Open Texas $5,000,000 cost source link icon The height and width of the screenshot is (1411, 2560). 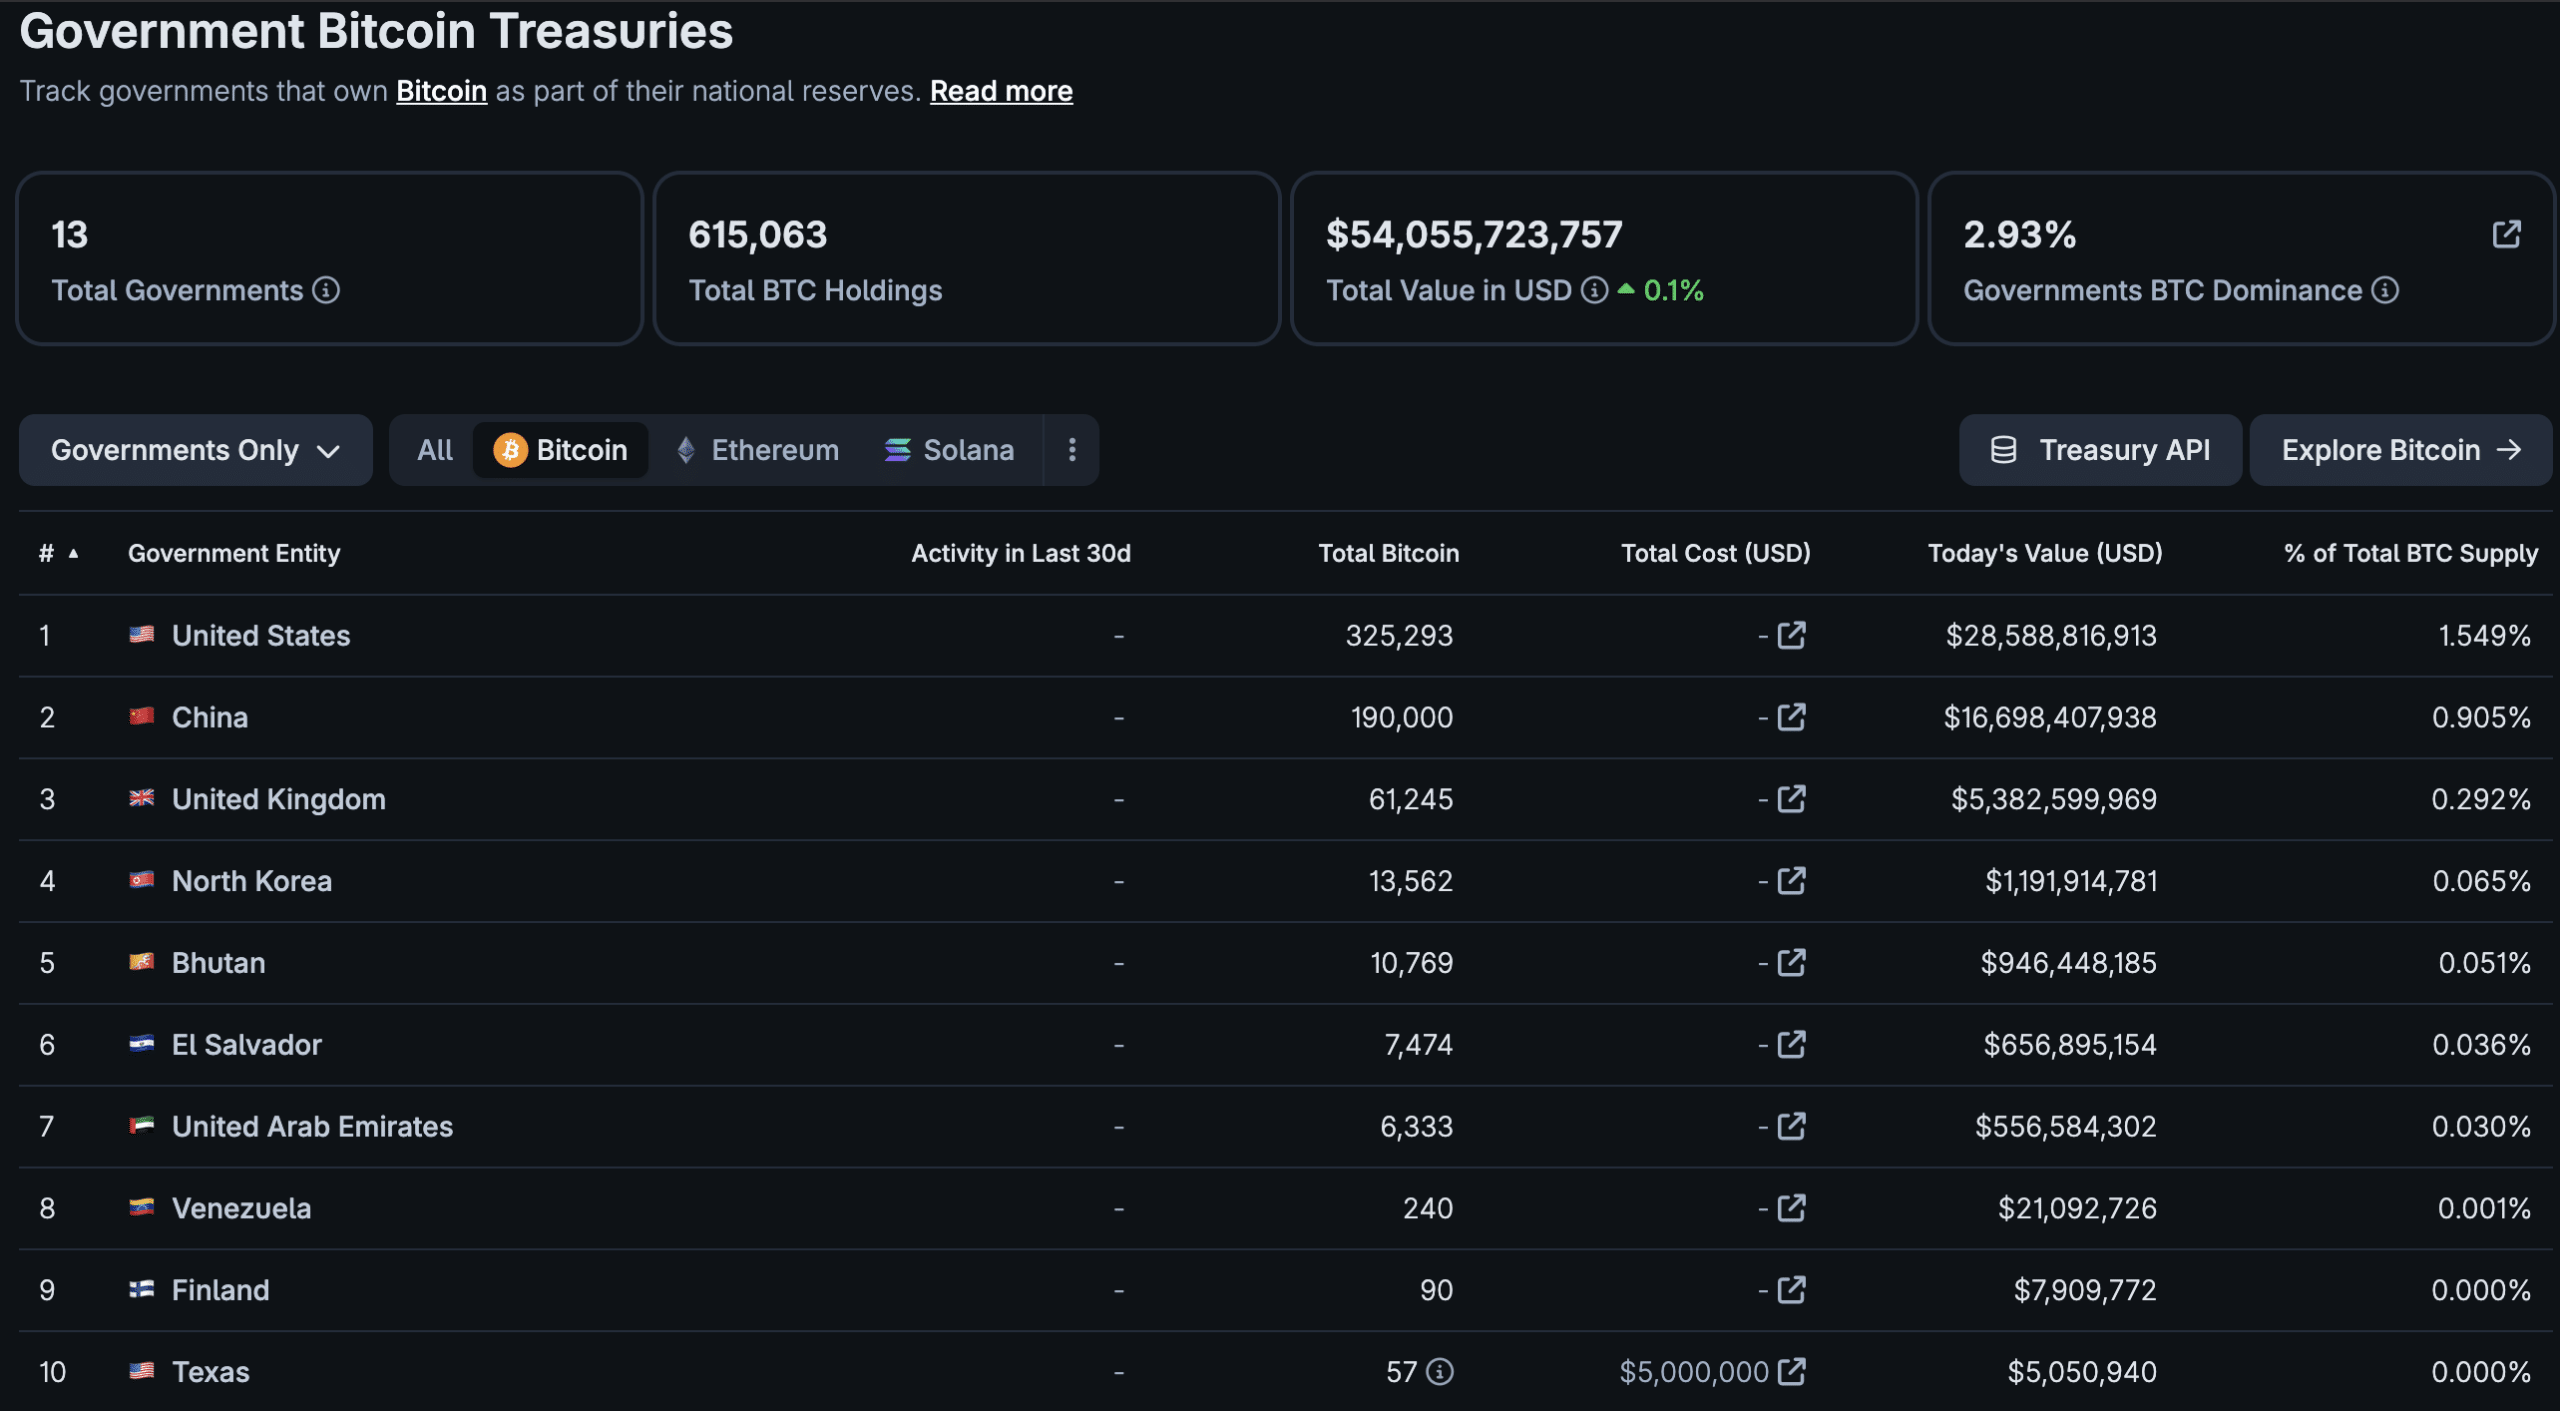pos(1791,1371)
